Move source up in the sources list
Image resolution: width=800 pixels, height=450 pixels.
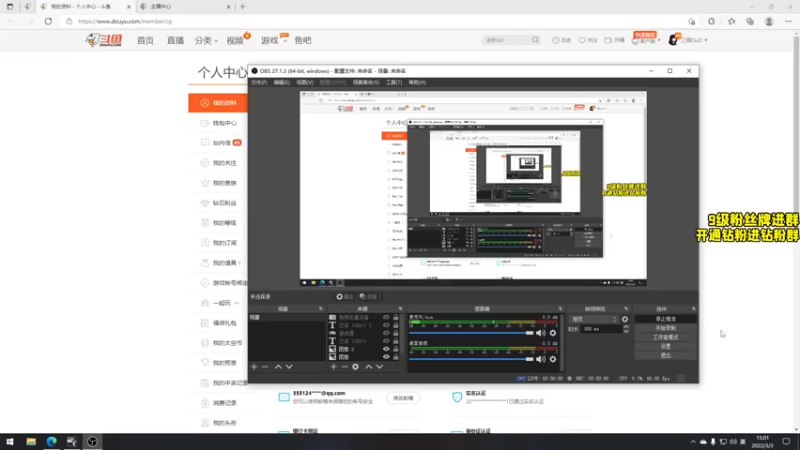pyautogui.click(x=368, y=366)
